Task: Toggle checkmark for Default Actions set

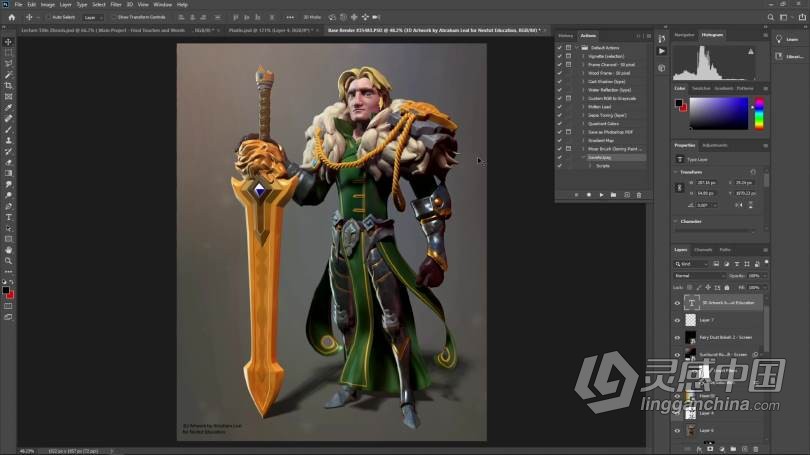Action: tap(559, 48)
